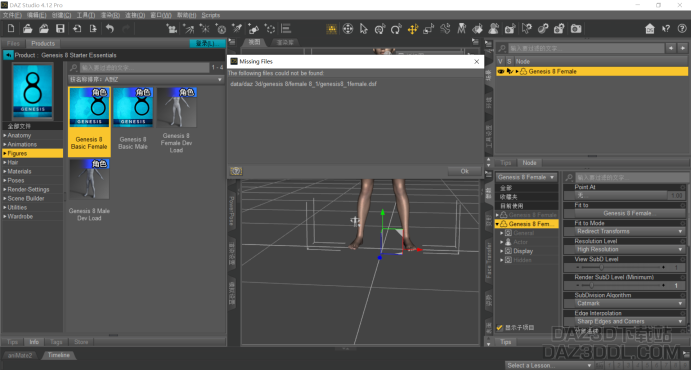Click the Scene pane filter text field
This screenshot has height=370, width=691.
586,48
